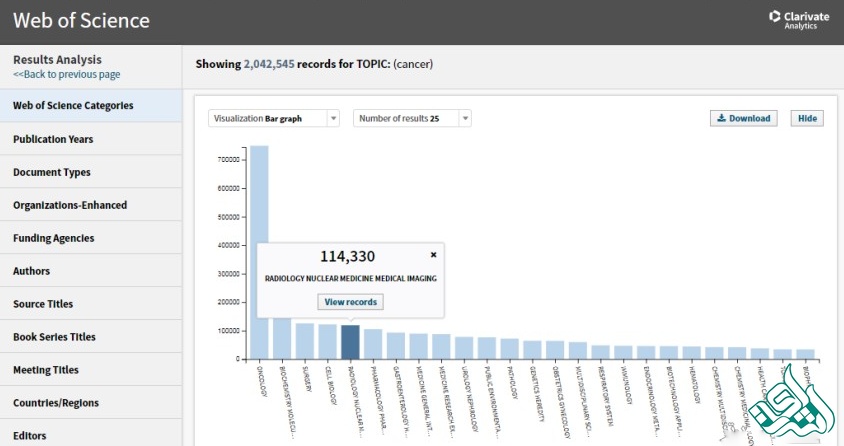Open Countries/Regions analysis

[57, 403]
